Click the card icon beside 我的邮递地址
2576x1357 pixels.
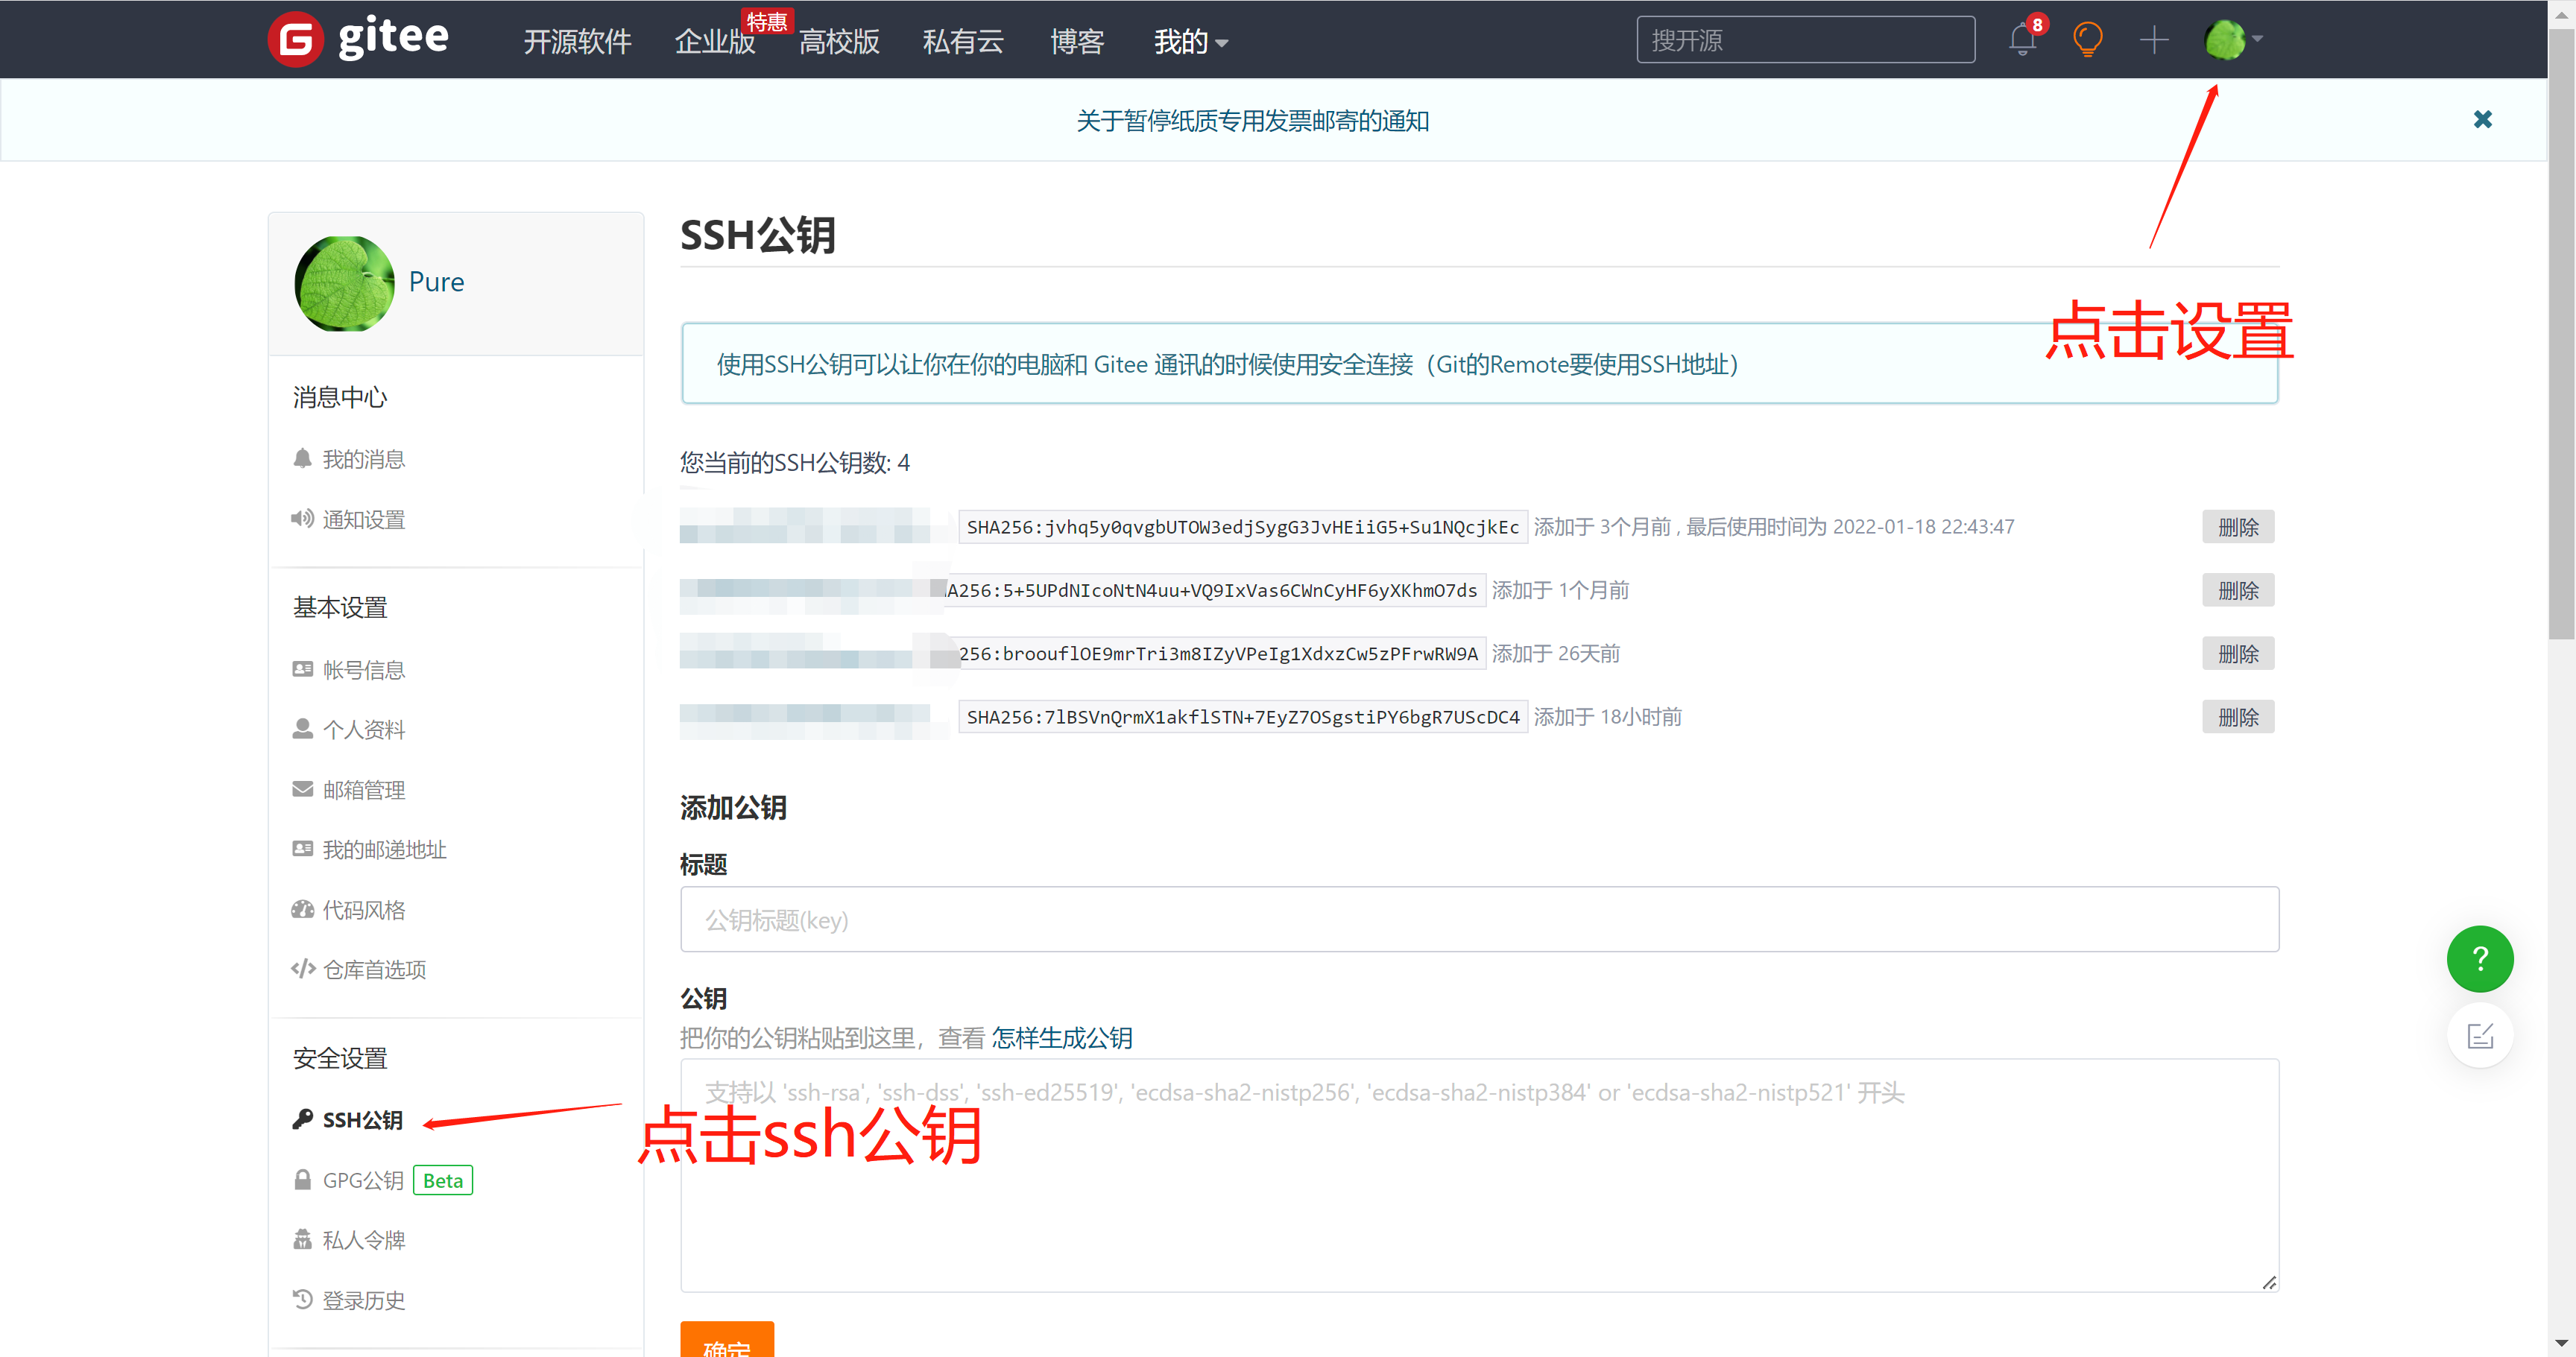point(302,849)
